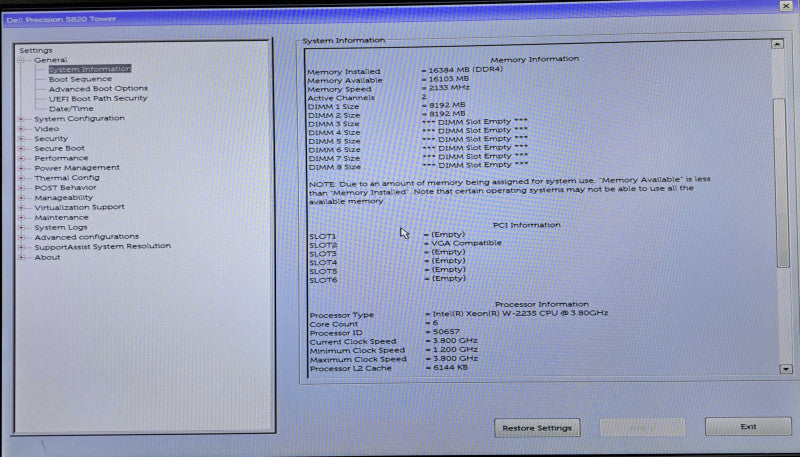Viewport: 800px width, 457px height.
Task: Expand the Secure Boot node
Action: pyautogui.click(x=21, y=148)
